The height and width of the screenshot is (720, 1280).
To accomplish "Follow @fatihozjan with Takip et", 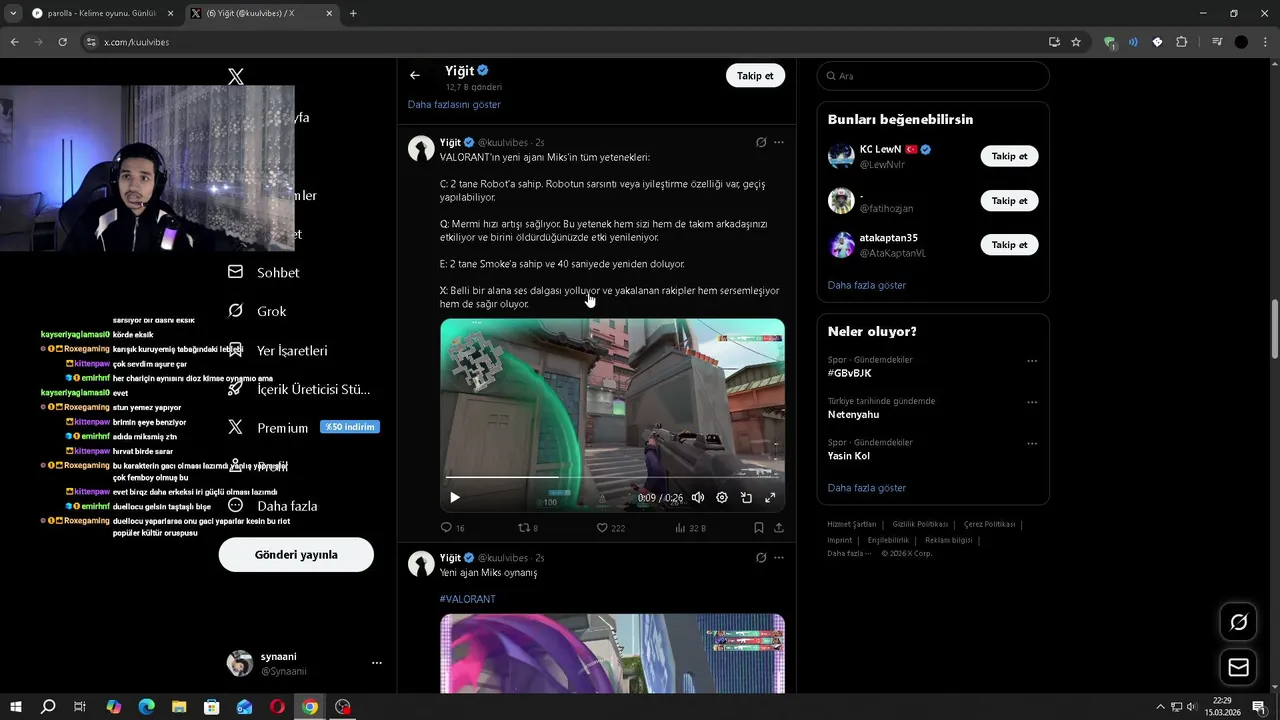I will (1009, 201).
